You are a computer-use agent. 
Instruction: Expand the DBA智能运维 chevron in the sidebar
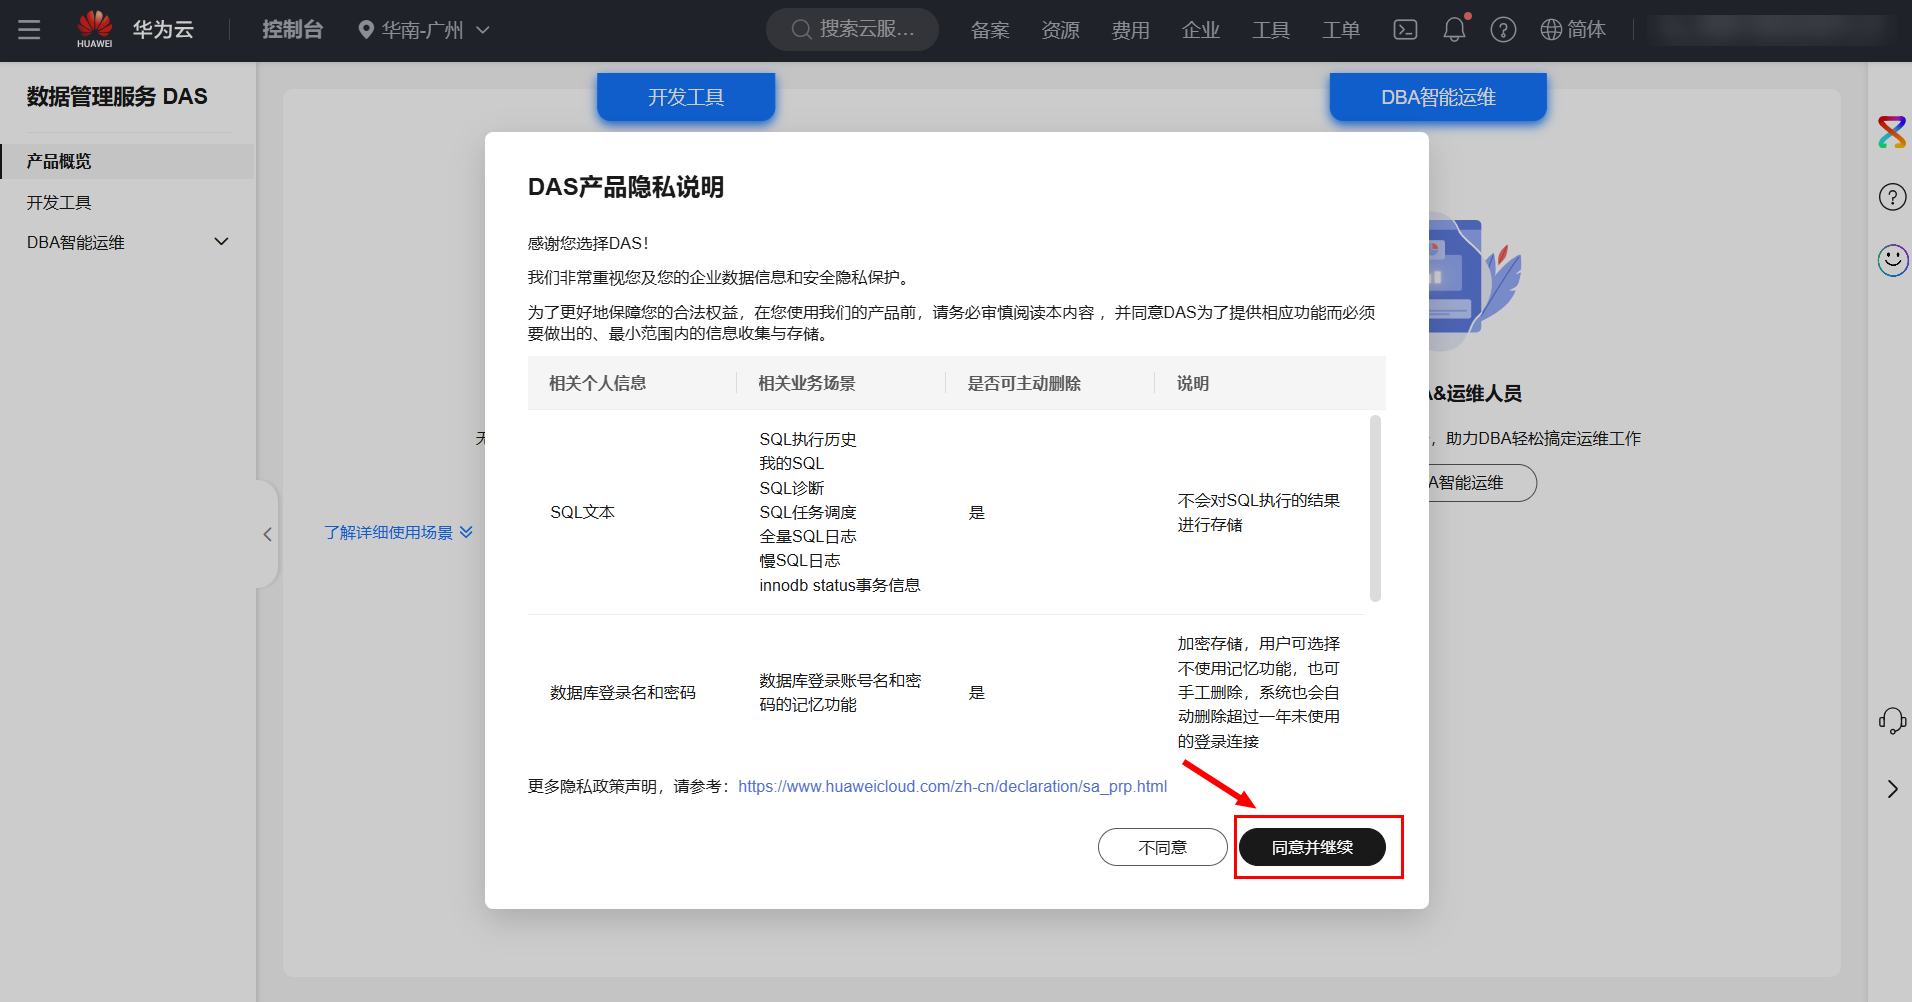coord(222,242)
